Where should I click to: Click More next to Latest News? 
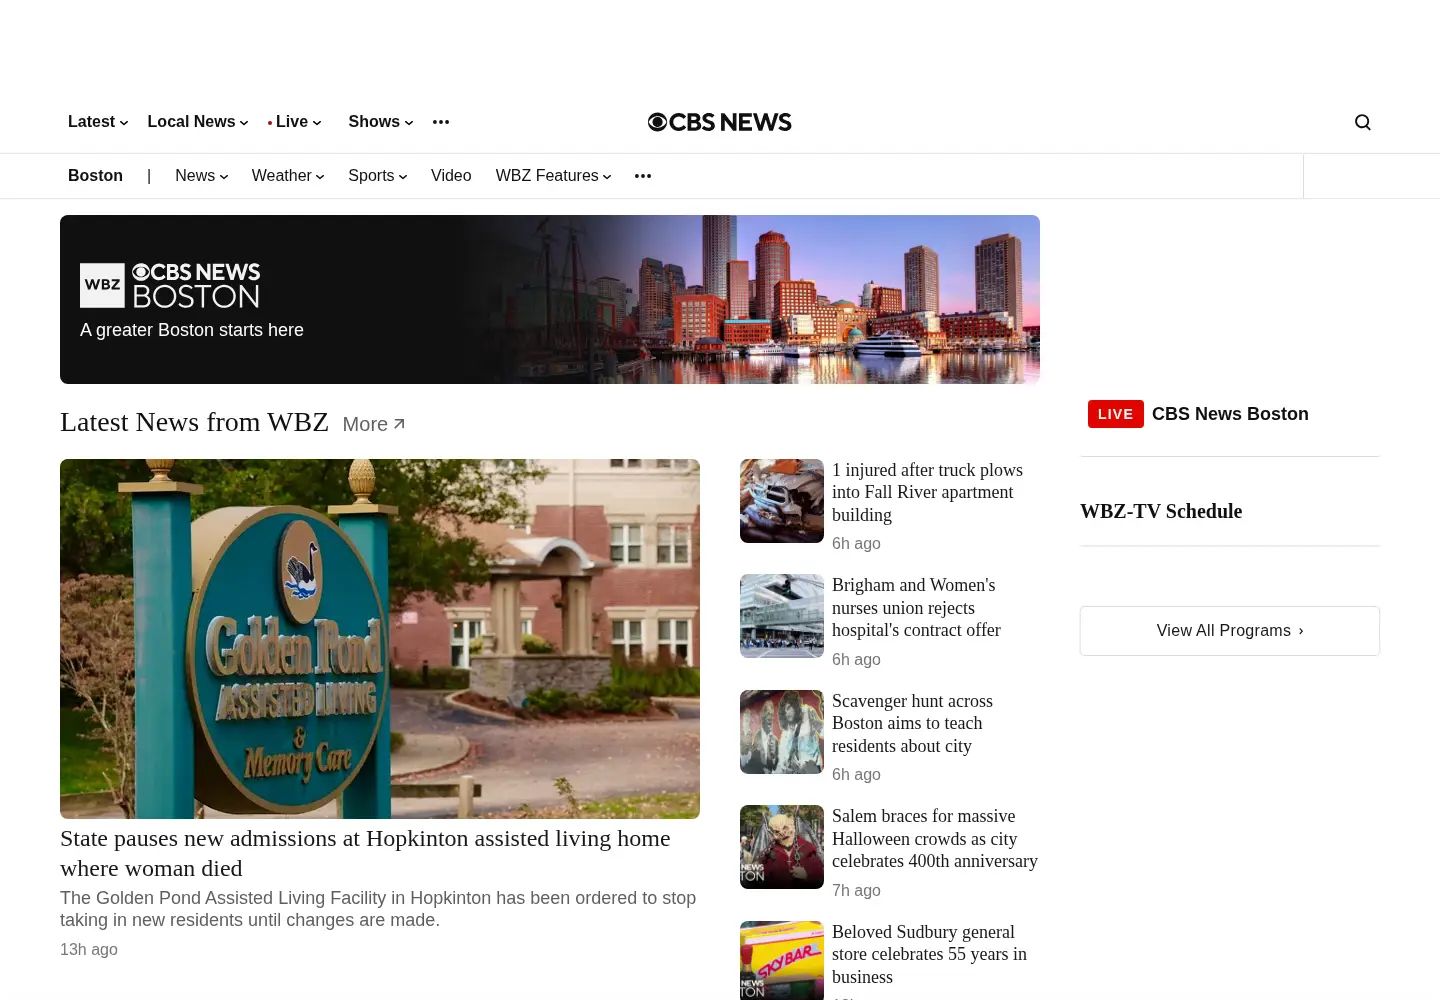coord(374,424)
